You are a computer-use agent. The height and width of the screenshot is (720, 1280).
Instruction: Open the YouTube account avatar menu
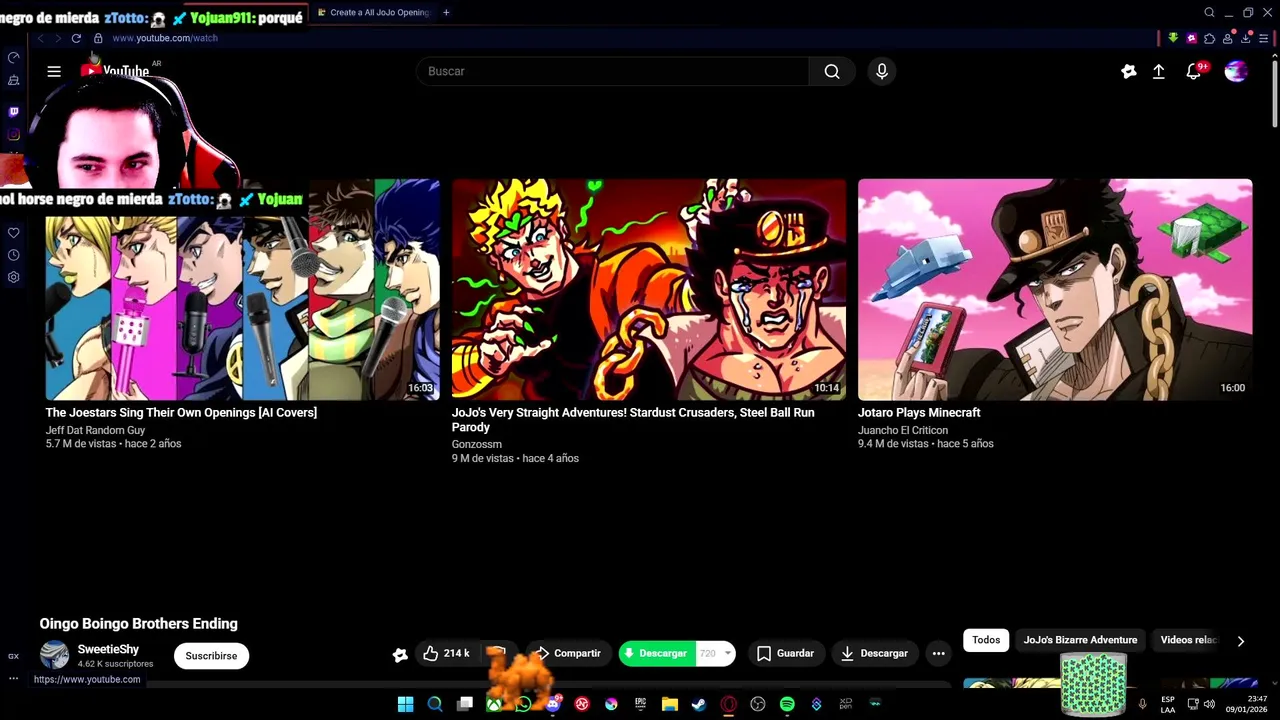pos(1236,71)
